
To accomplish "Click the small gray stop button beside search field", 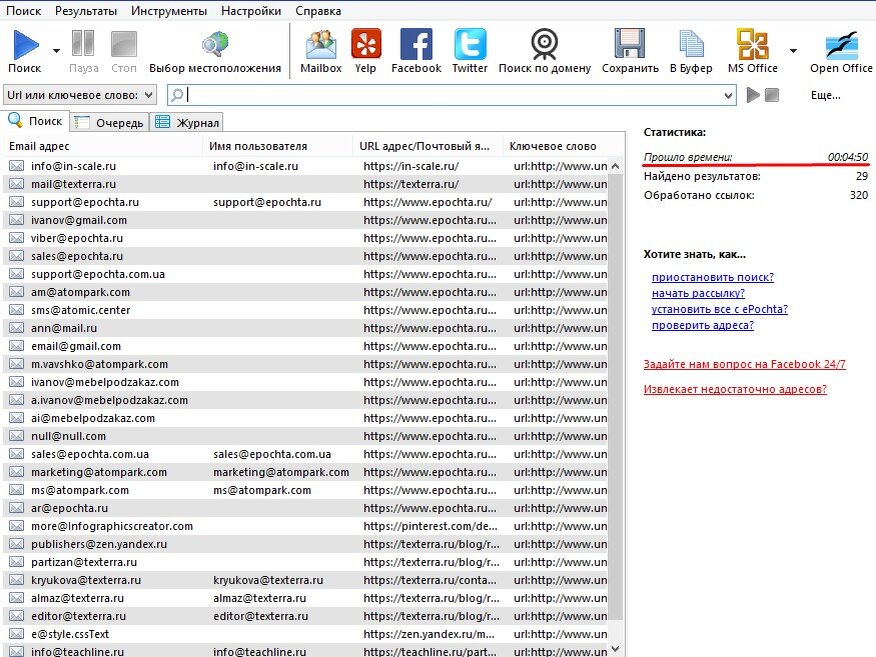I will click(772, 95).
